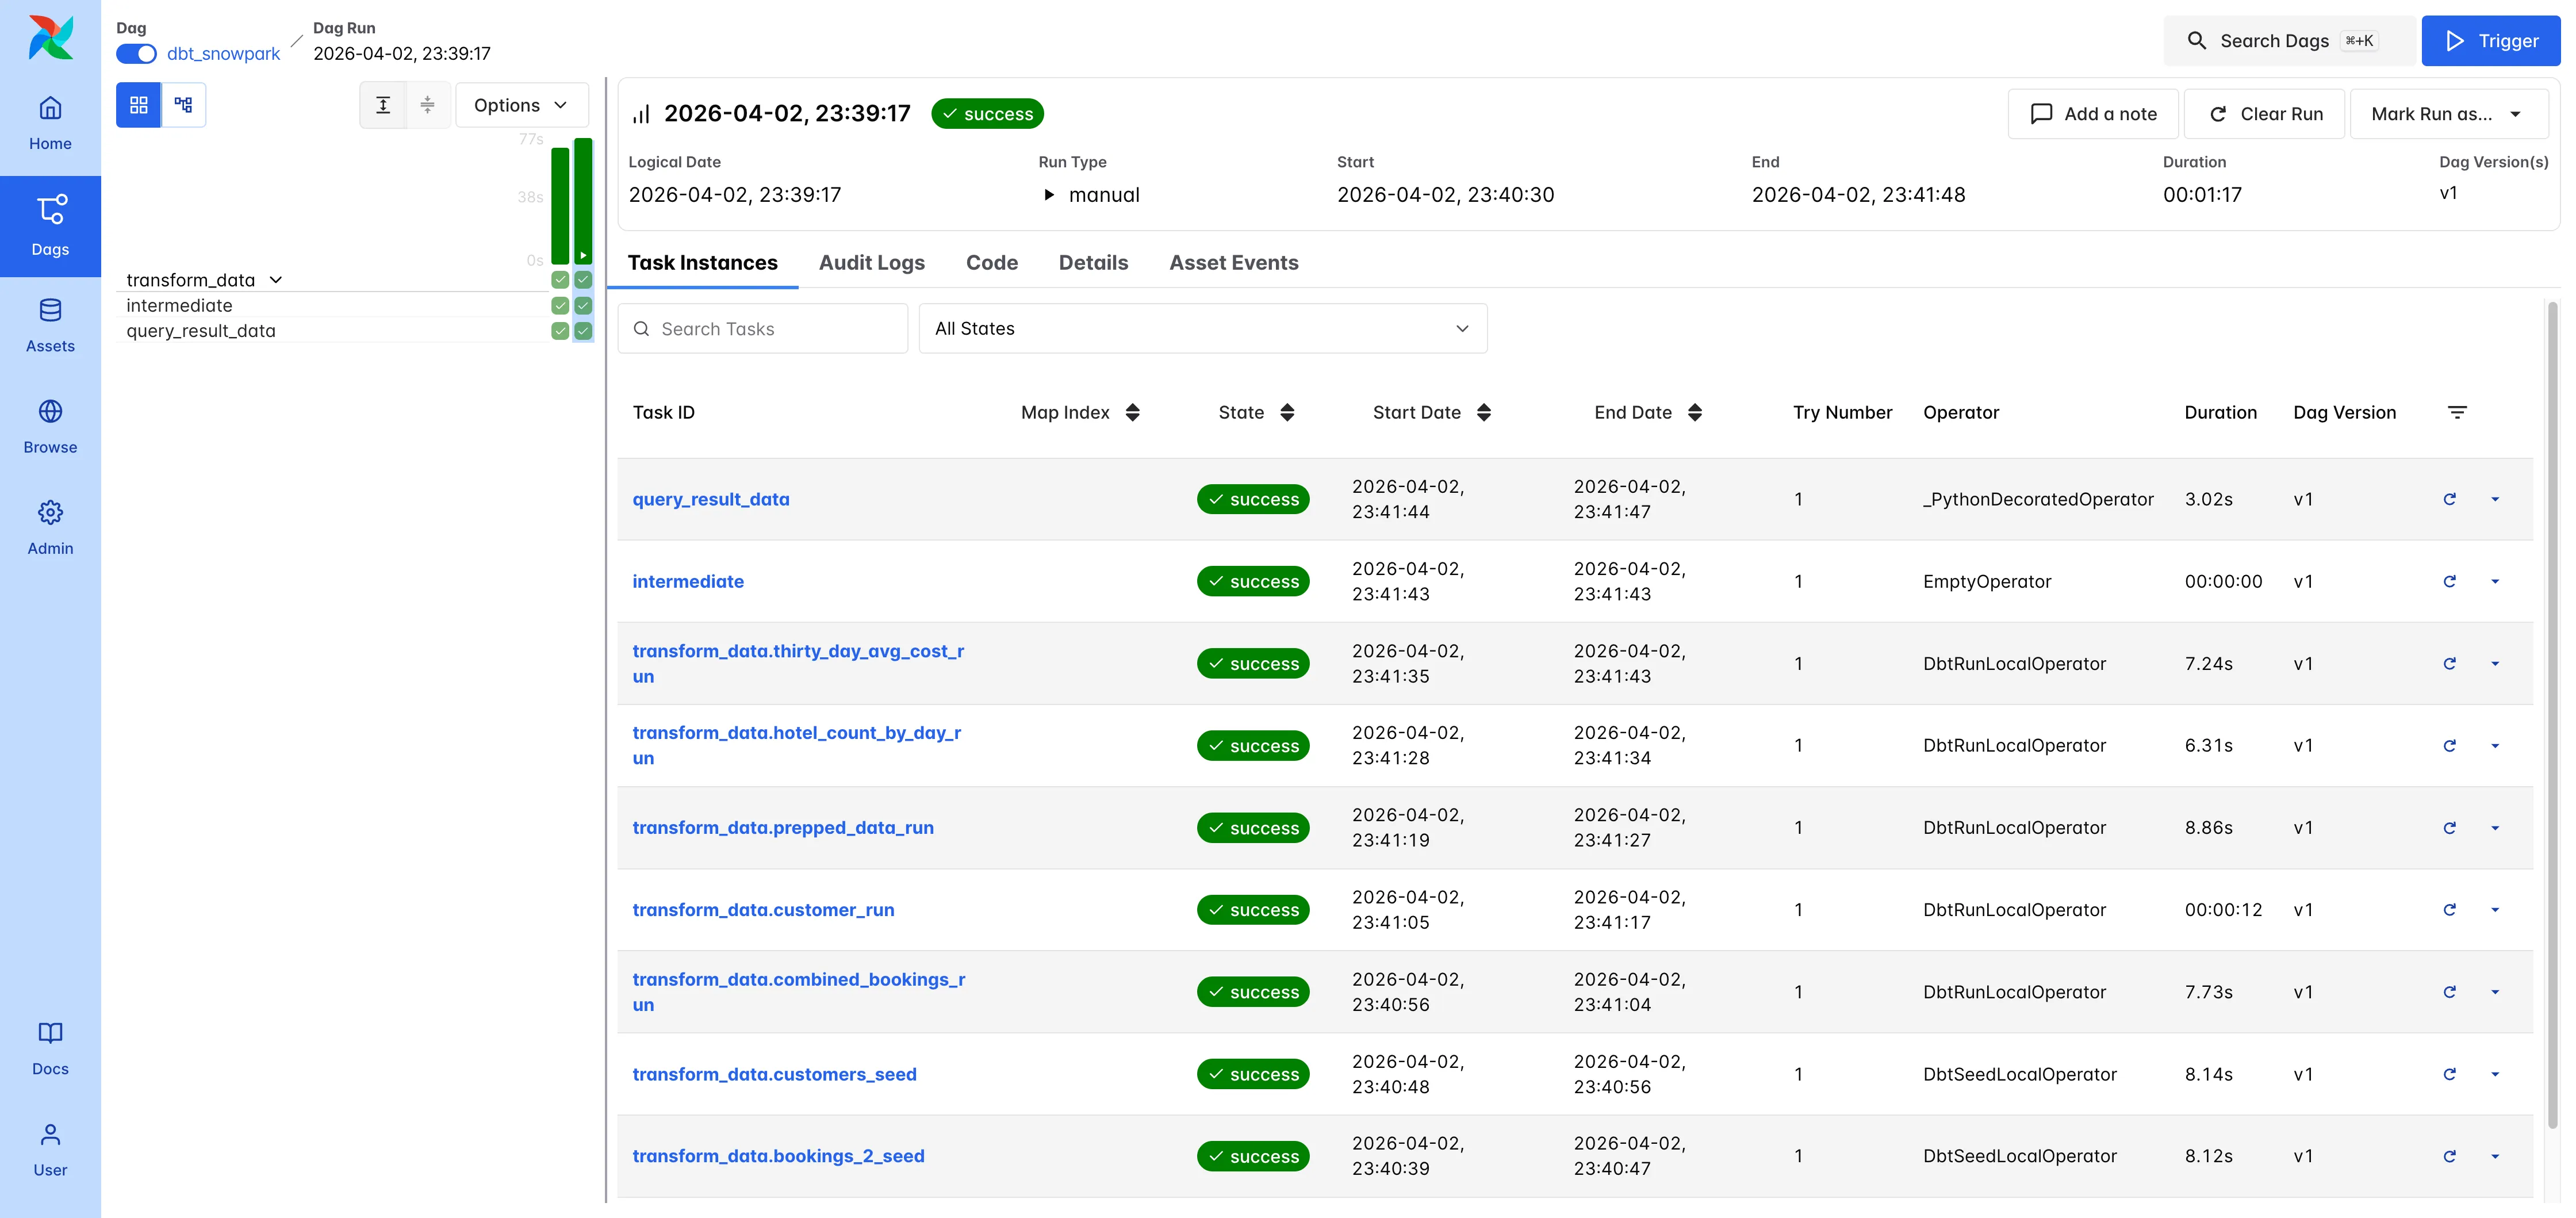Go to Home in sidebar
This screenshot has width=2576, height=1218.
tap(50, 123)
